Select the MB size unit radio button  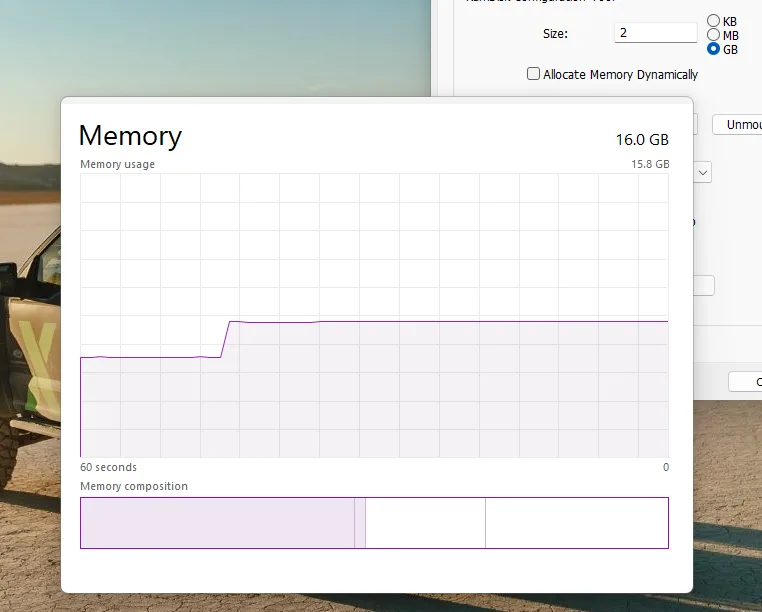coord(713,35)
